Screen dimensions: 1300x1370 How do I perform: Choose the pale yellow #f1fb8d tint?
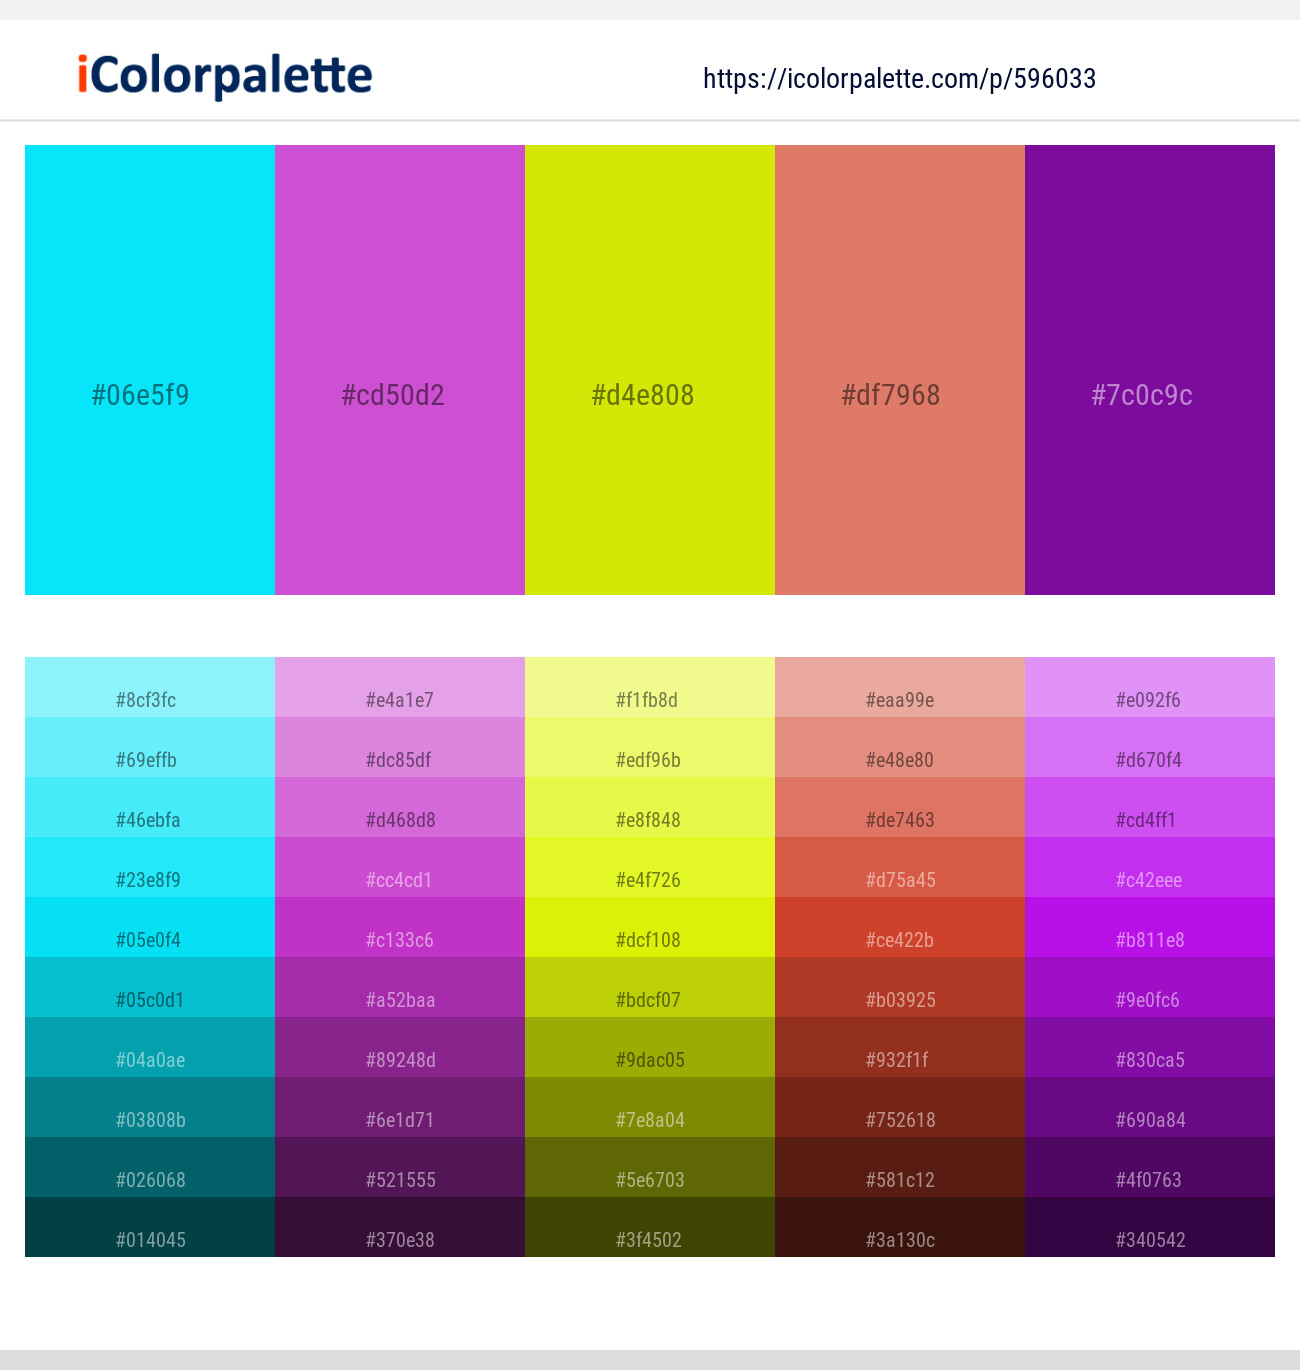pyautogui.click(x=650, y=687)
